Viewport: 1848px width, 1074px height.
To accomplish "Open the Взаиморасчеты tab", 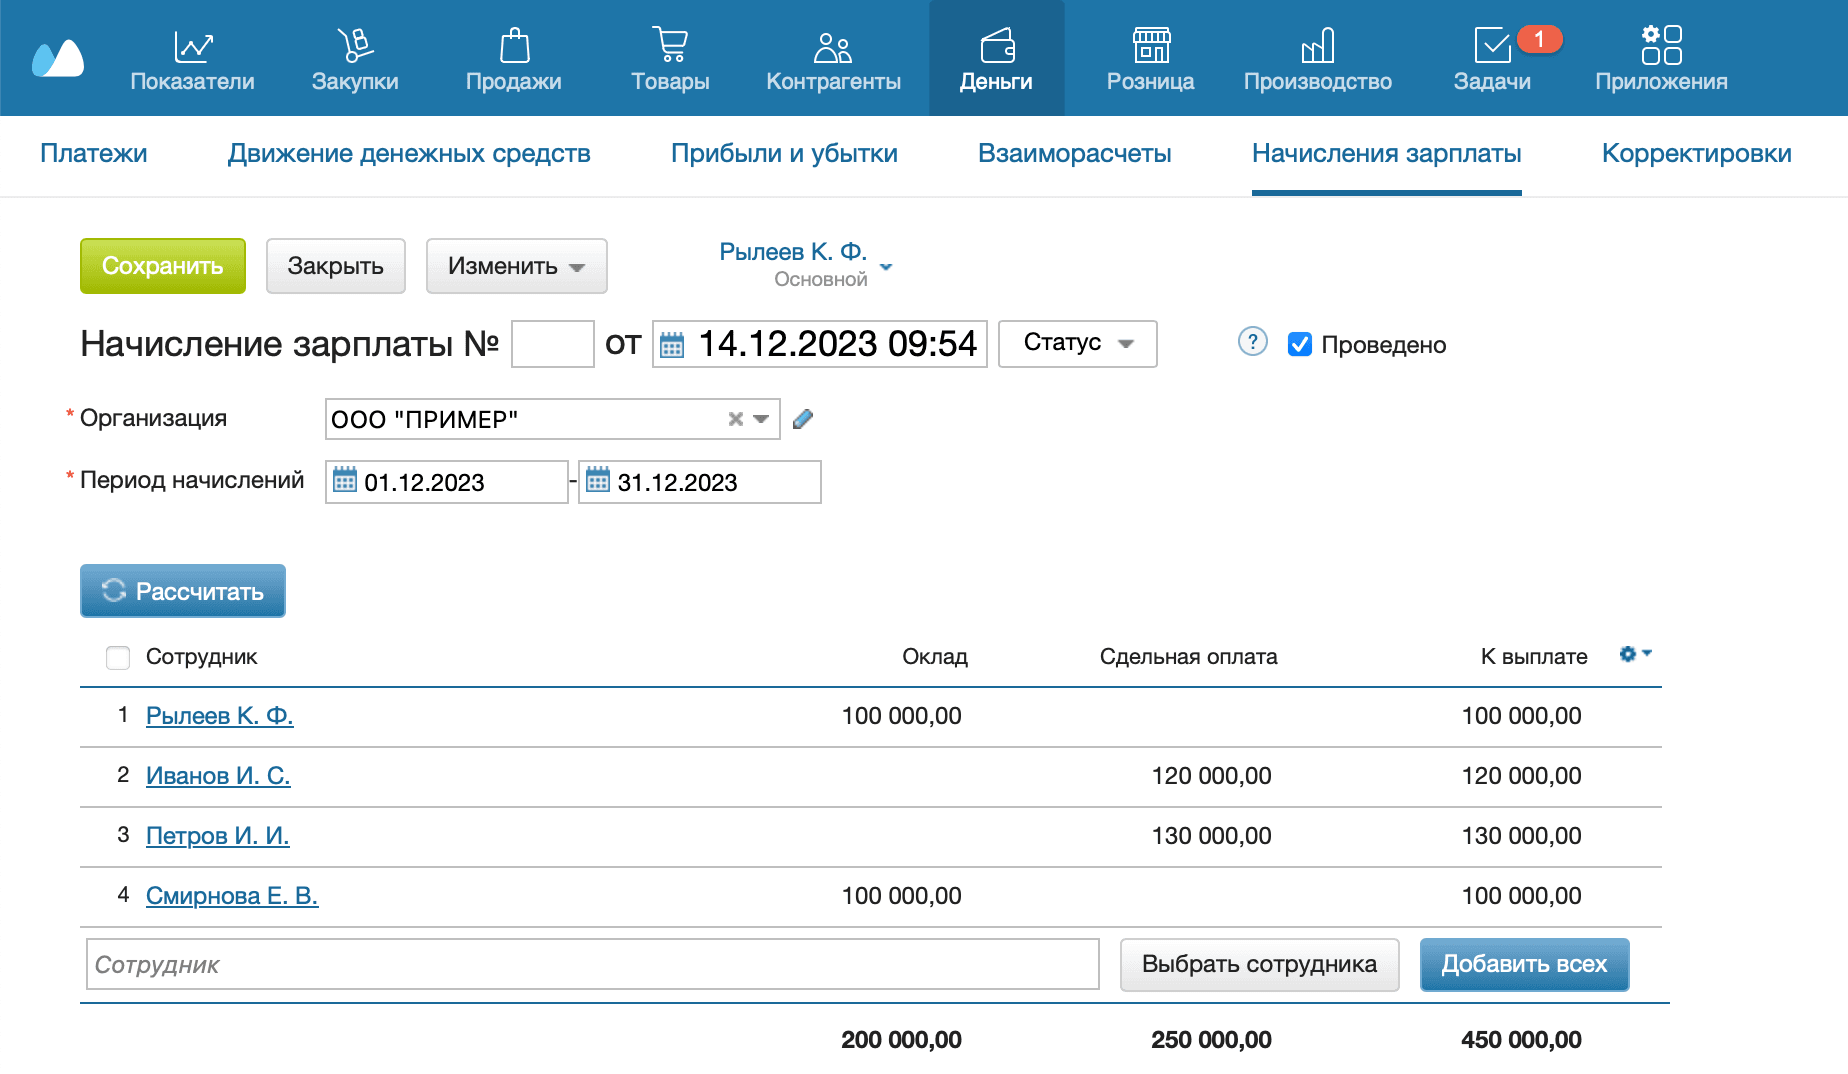I will pos(1074,154).
